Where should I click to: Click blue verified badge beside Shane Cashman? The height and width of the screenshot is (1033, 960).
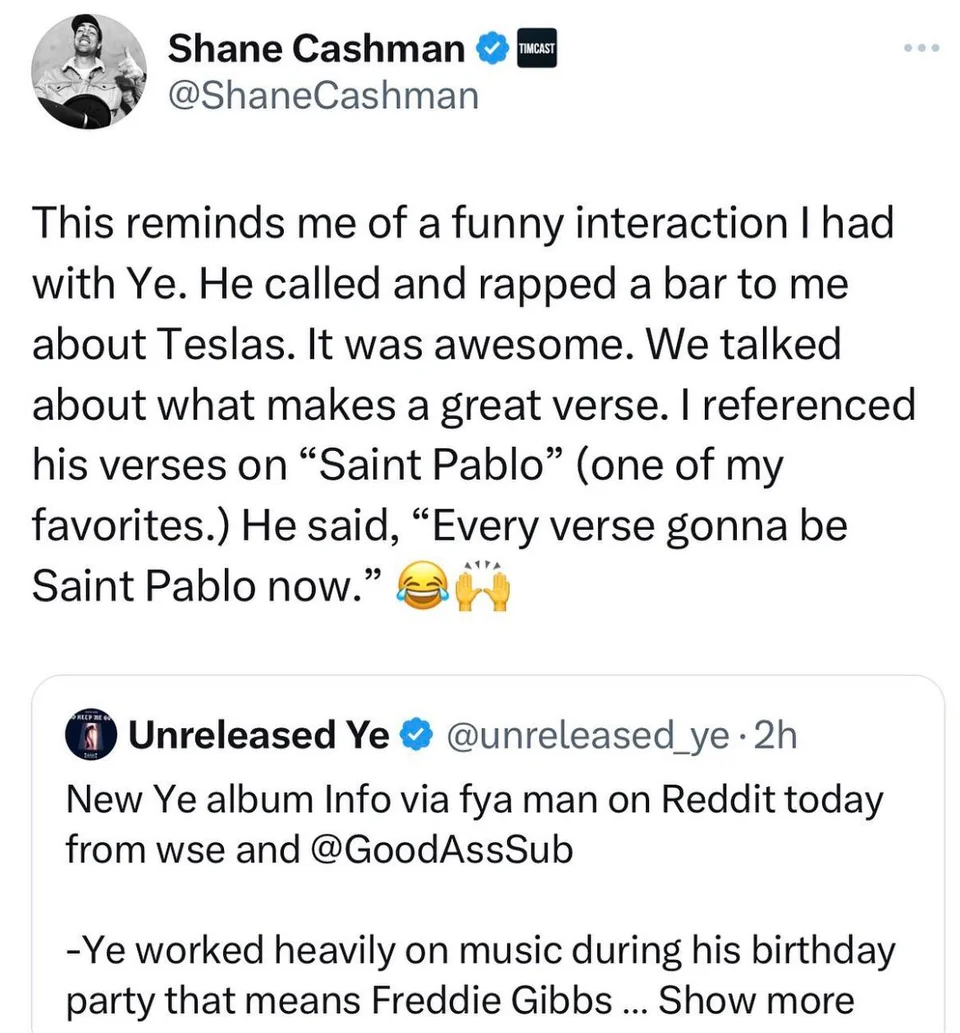pos(491,48)
